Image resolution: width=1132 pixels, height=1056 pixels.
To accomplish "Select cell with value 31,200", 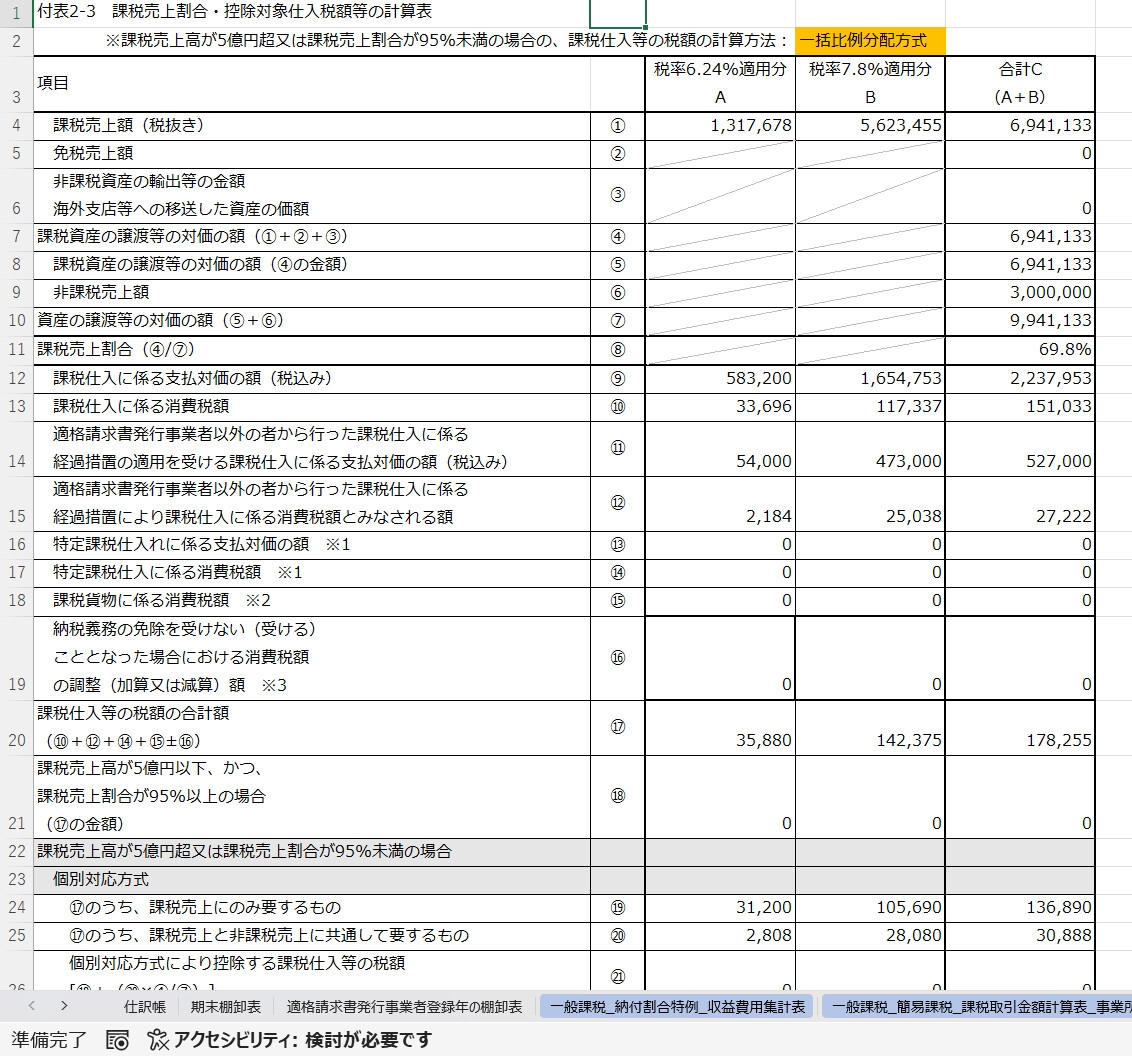I will [x=720, y=908].
